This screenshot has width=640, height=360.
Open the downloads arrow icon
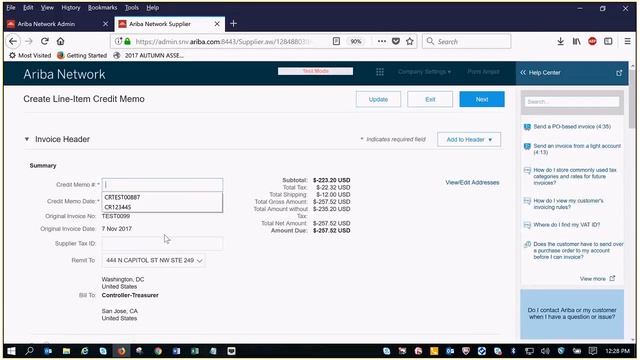pos(560,41)
